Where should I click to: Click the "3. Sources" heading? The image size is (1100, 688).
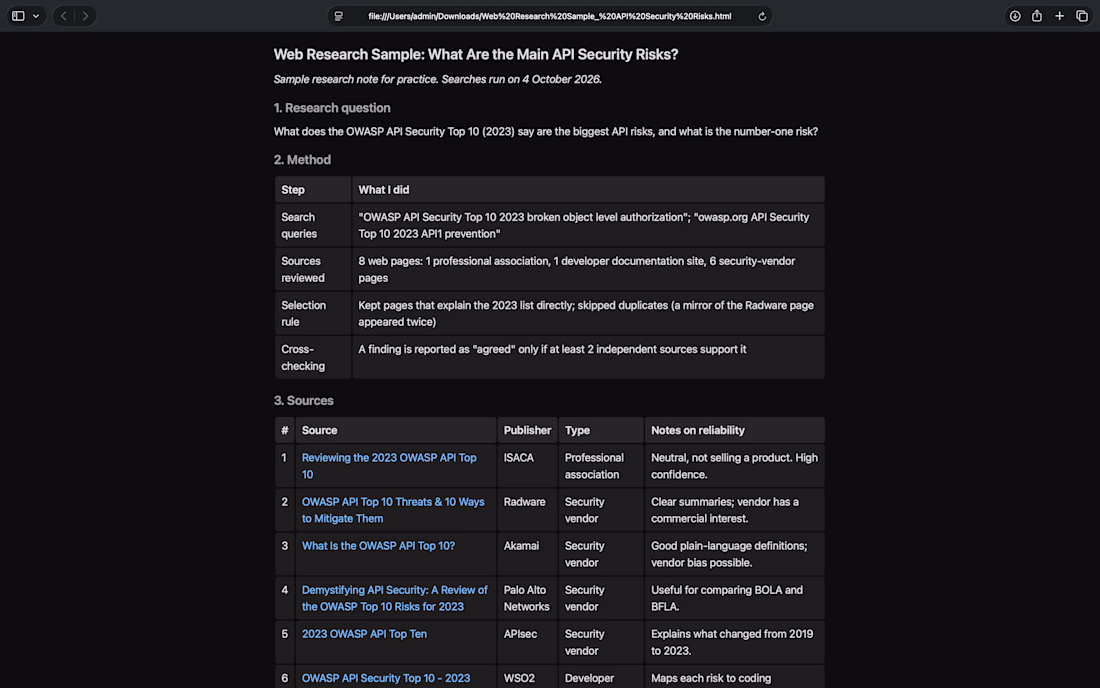(x=304, y=400)
